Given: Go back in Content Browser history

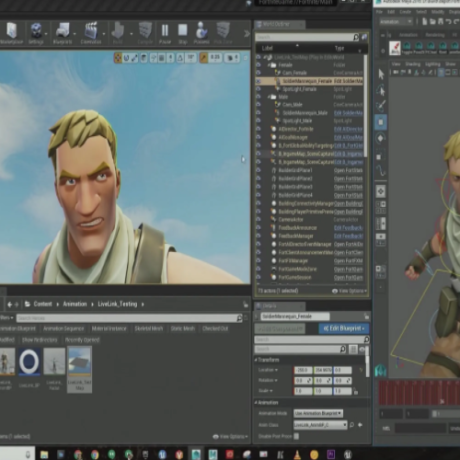Looking at the screenshot, I should [x=10, y=304].
